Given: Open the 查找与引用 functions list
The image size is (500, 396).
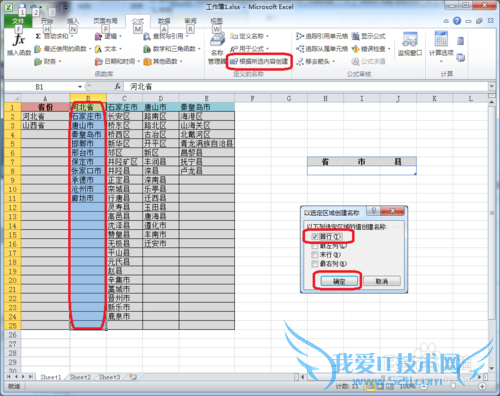Looking at the screenshot, I should [x=166, y=36].
